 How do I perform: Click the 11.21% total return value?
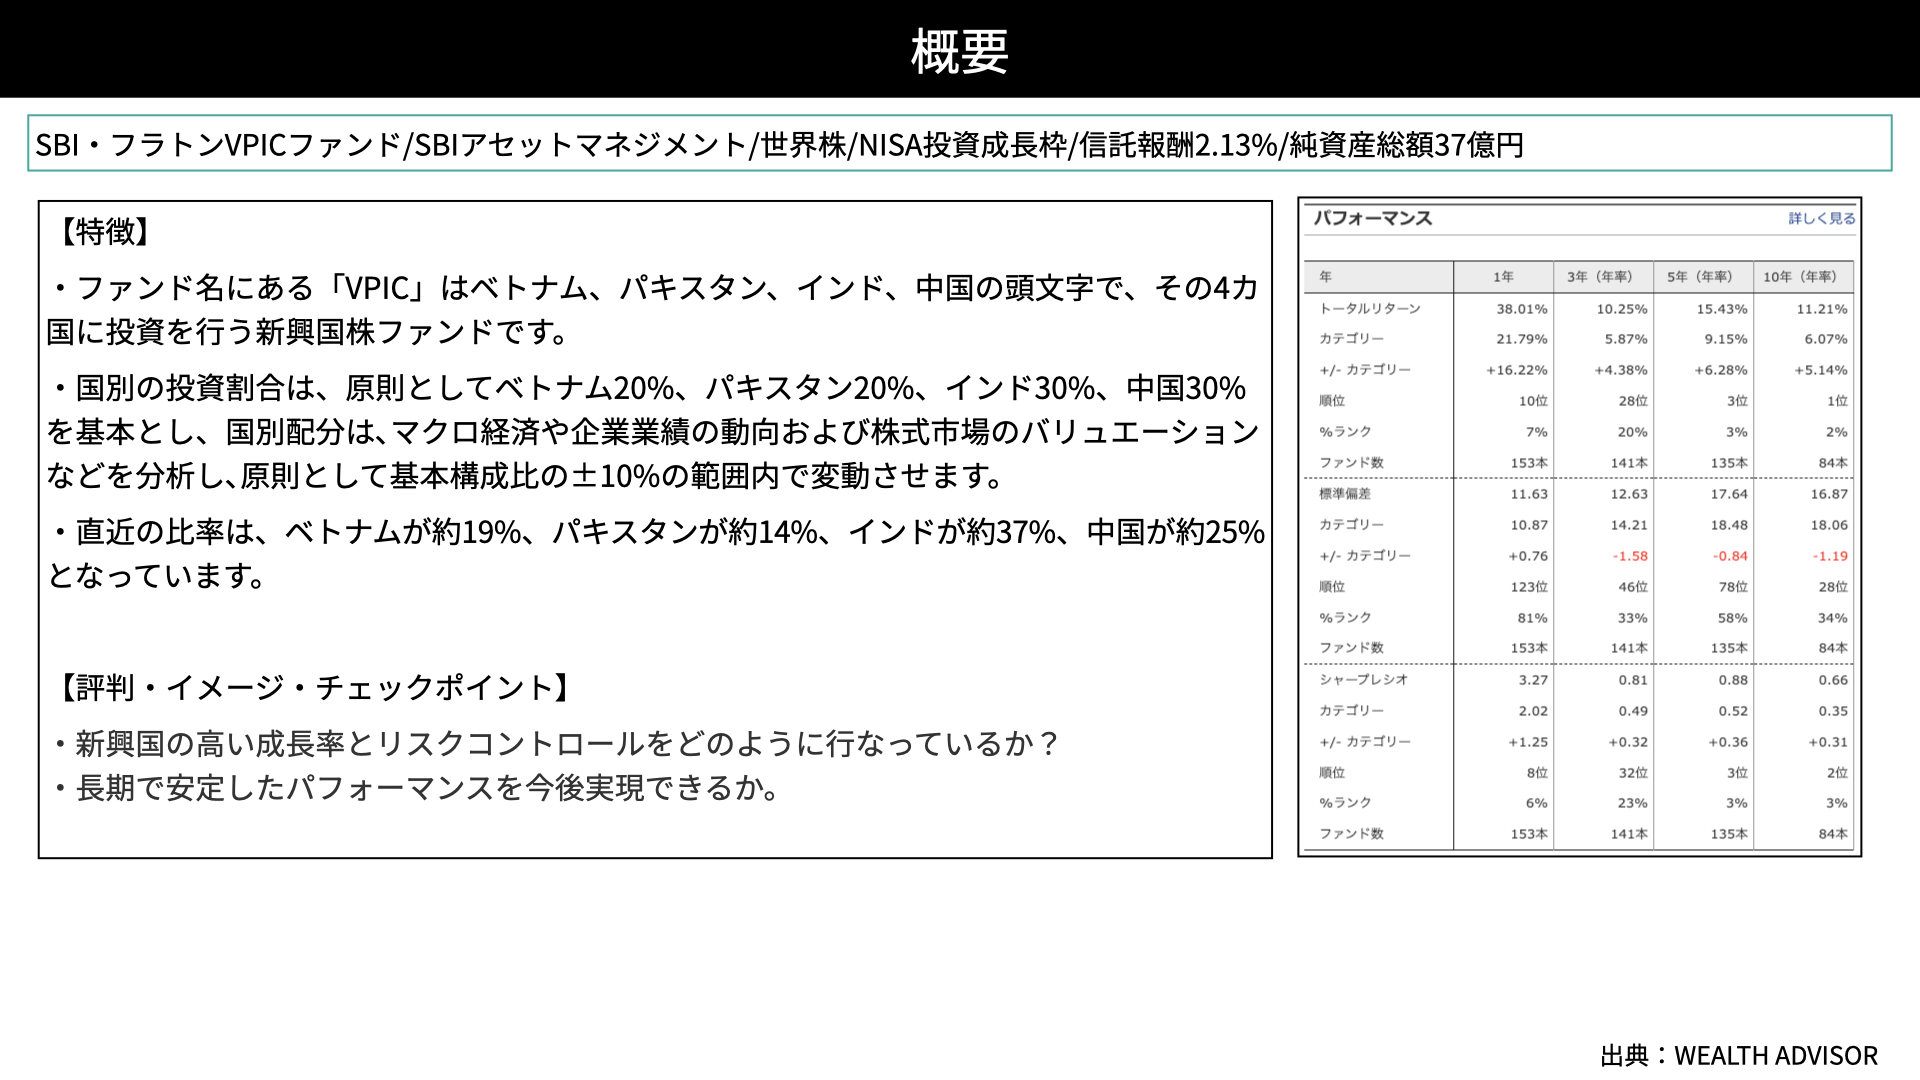pyautogui.click(x=1821, y=309)
